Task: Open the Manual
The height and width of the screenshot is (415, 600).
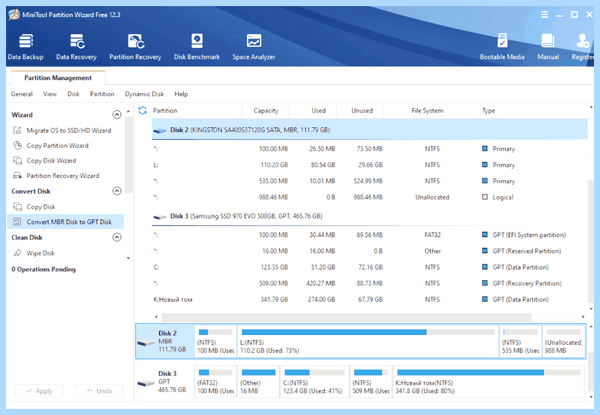Action: [548, 47]
